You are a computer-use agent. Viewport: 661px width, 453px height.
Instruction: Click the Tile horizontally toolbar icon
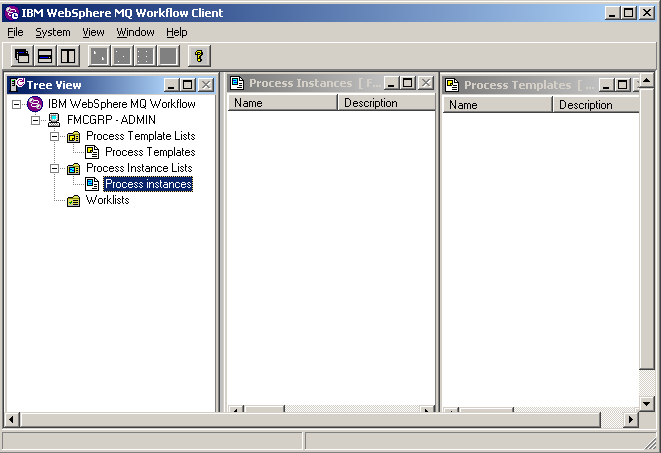[45, 56]
